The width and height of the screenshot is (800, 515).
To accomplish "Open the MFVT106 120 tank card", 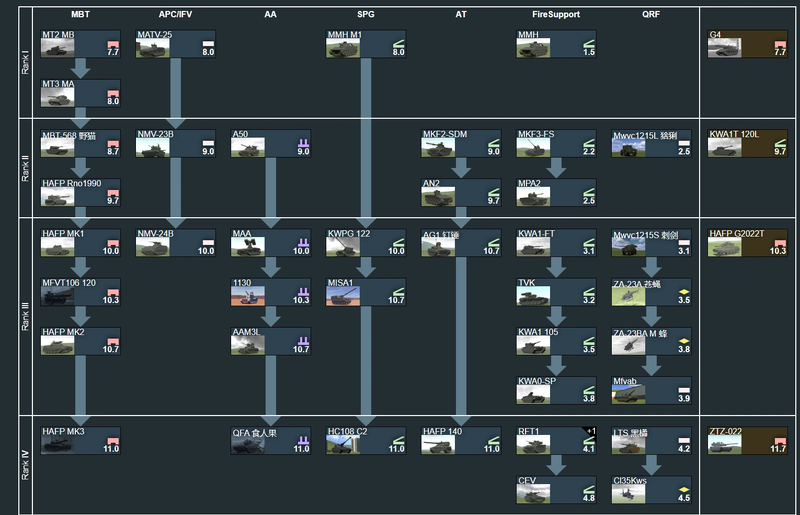I will (81, 292).
